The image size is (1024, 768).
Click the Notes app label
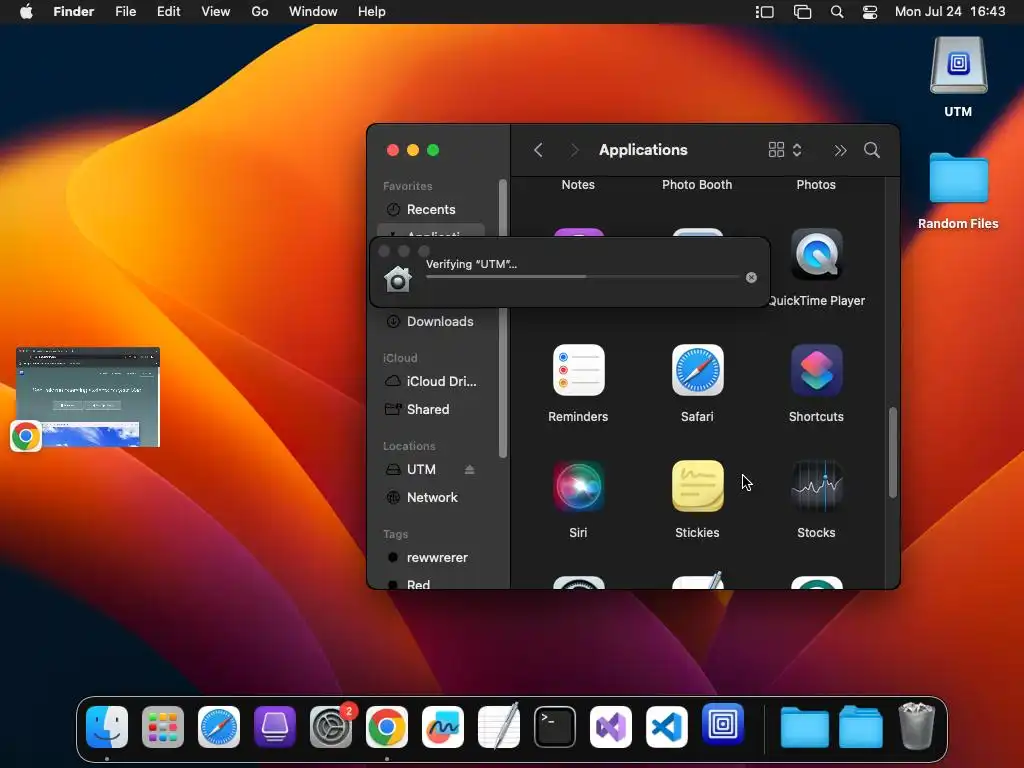[x=578, y=185]
